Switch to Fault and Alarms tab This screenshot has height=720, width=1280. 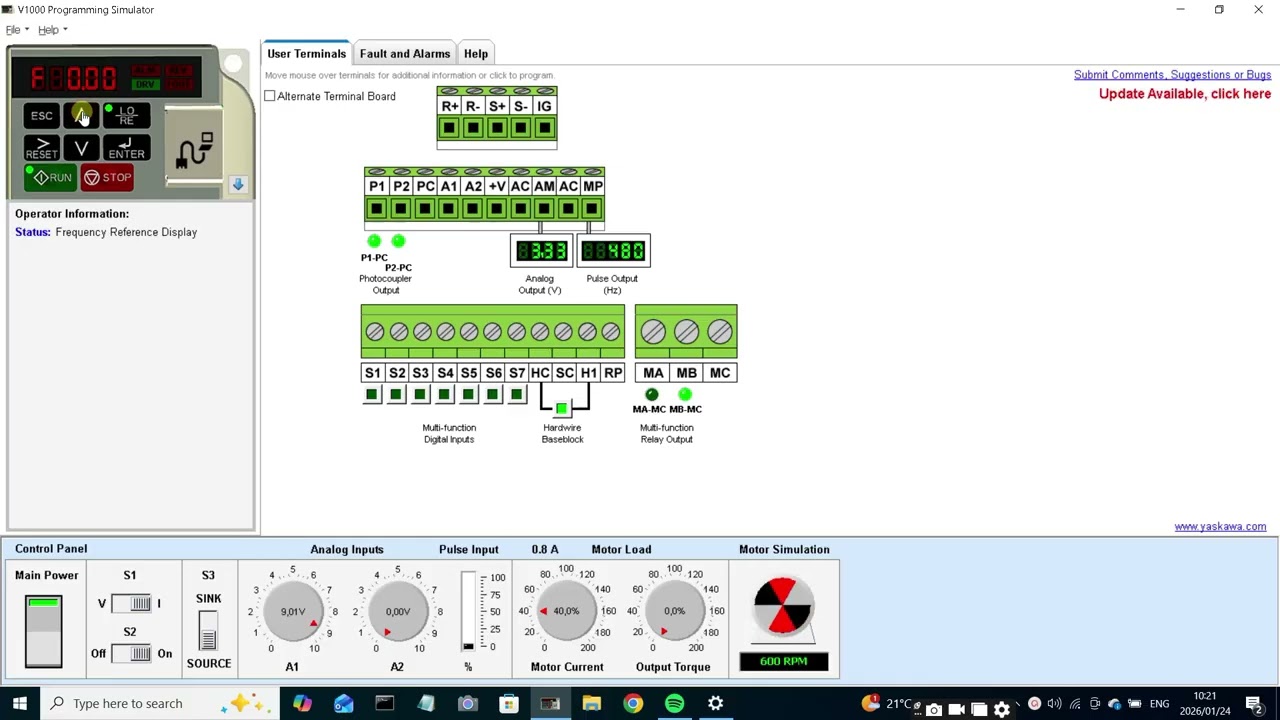point(405,53)
